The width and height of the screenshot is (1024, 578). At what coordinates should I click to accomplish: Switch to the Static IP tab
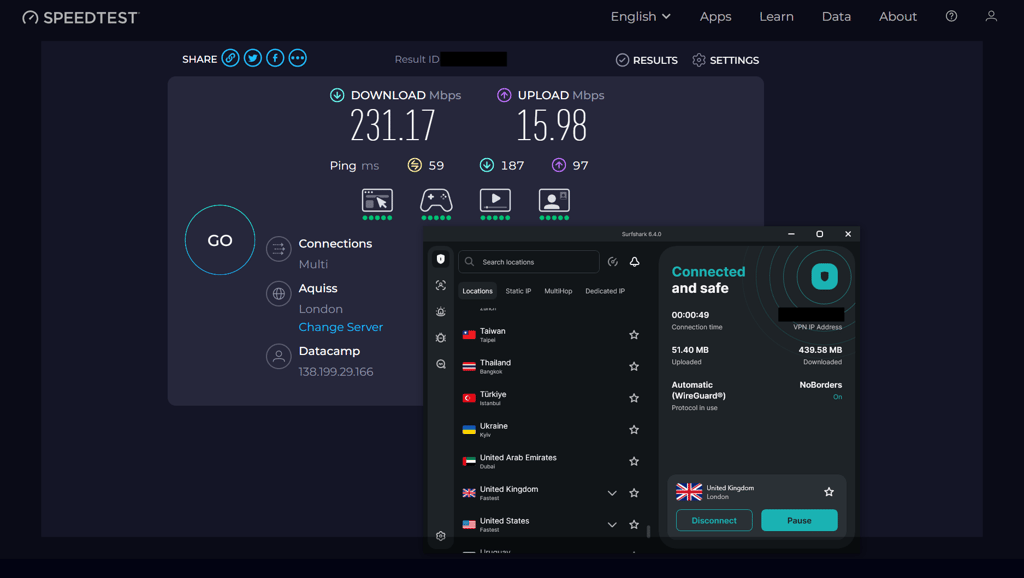(x=518, y=291)
